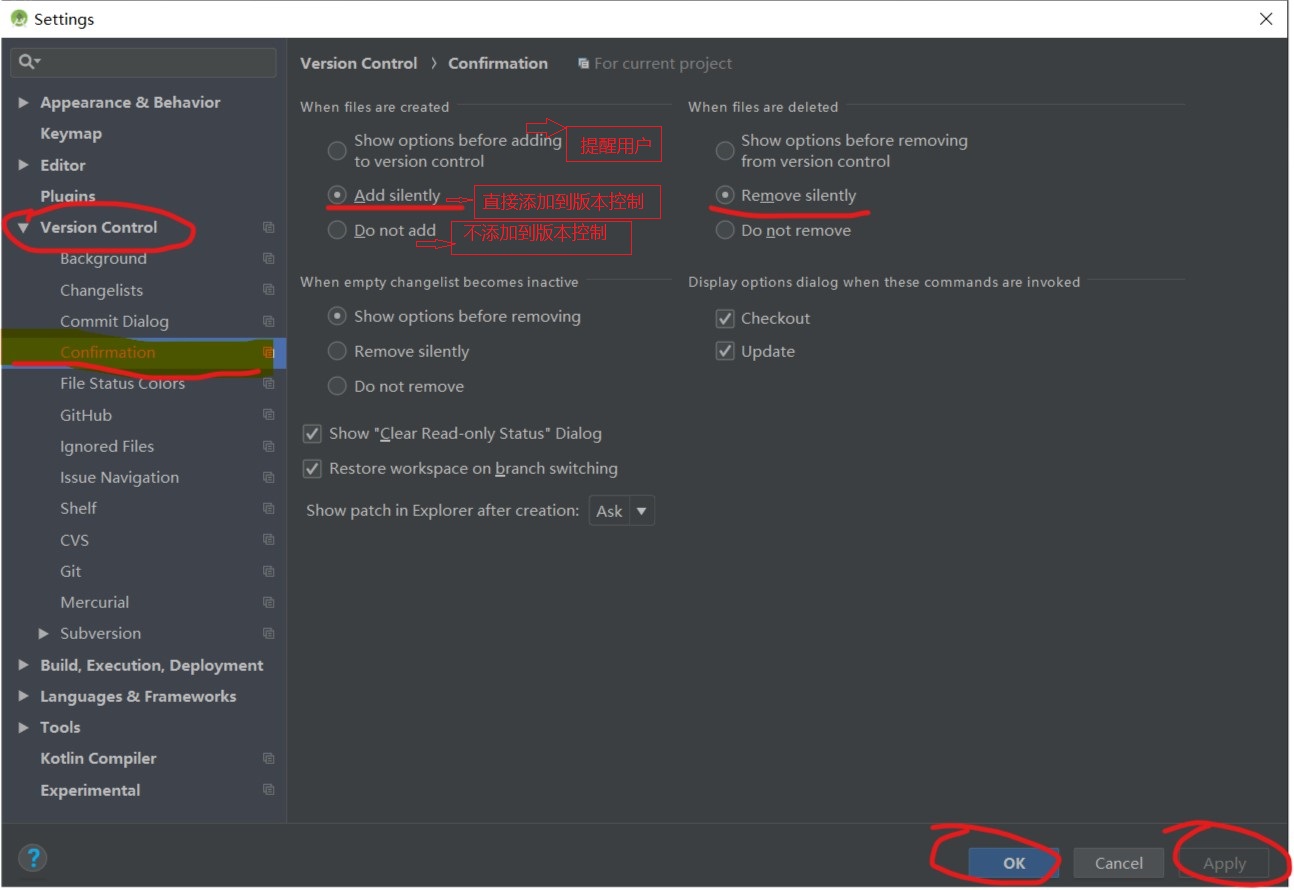The width and height of the screenshot is (1294, 890).
Task: Select 'Remove silently' under files deleted
Action: 725,195
